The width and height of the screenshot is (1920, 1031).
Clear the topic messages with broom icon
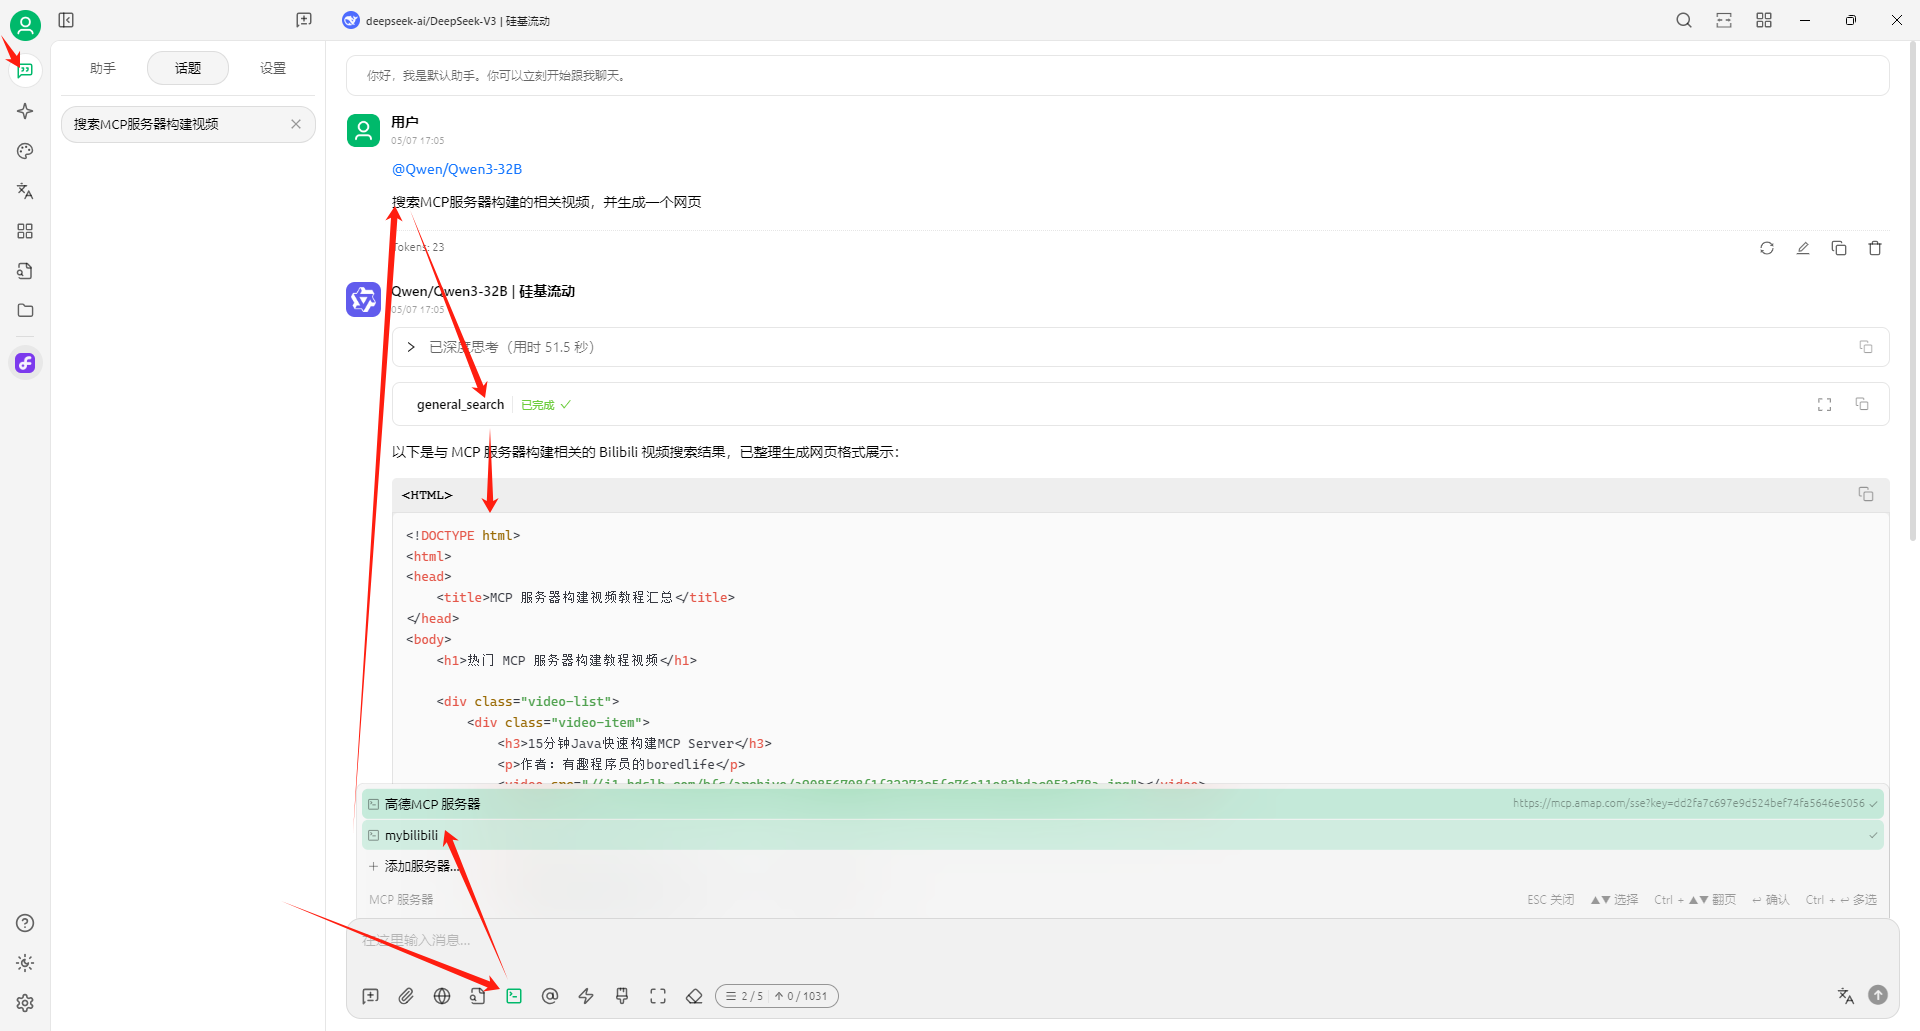click(622, 996)
